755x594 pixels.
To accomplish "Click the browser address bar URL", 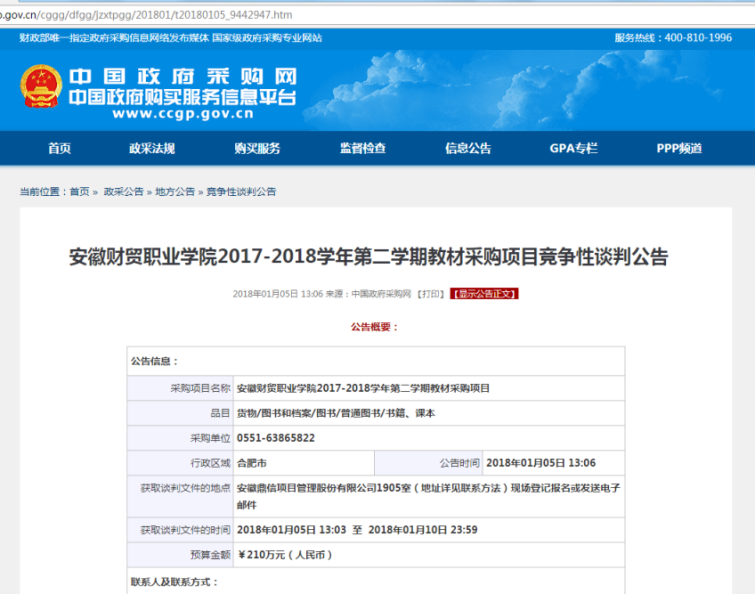I will (x=150, y=15).
